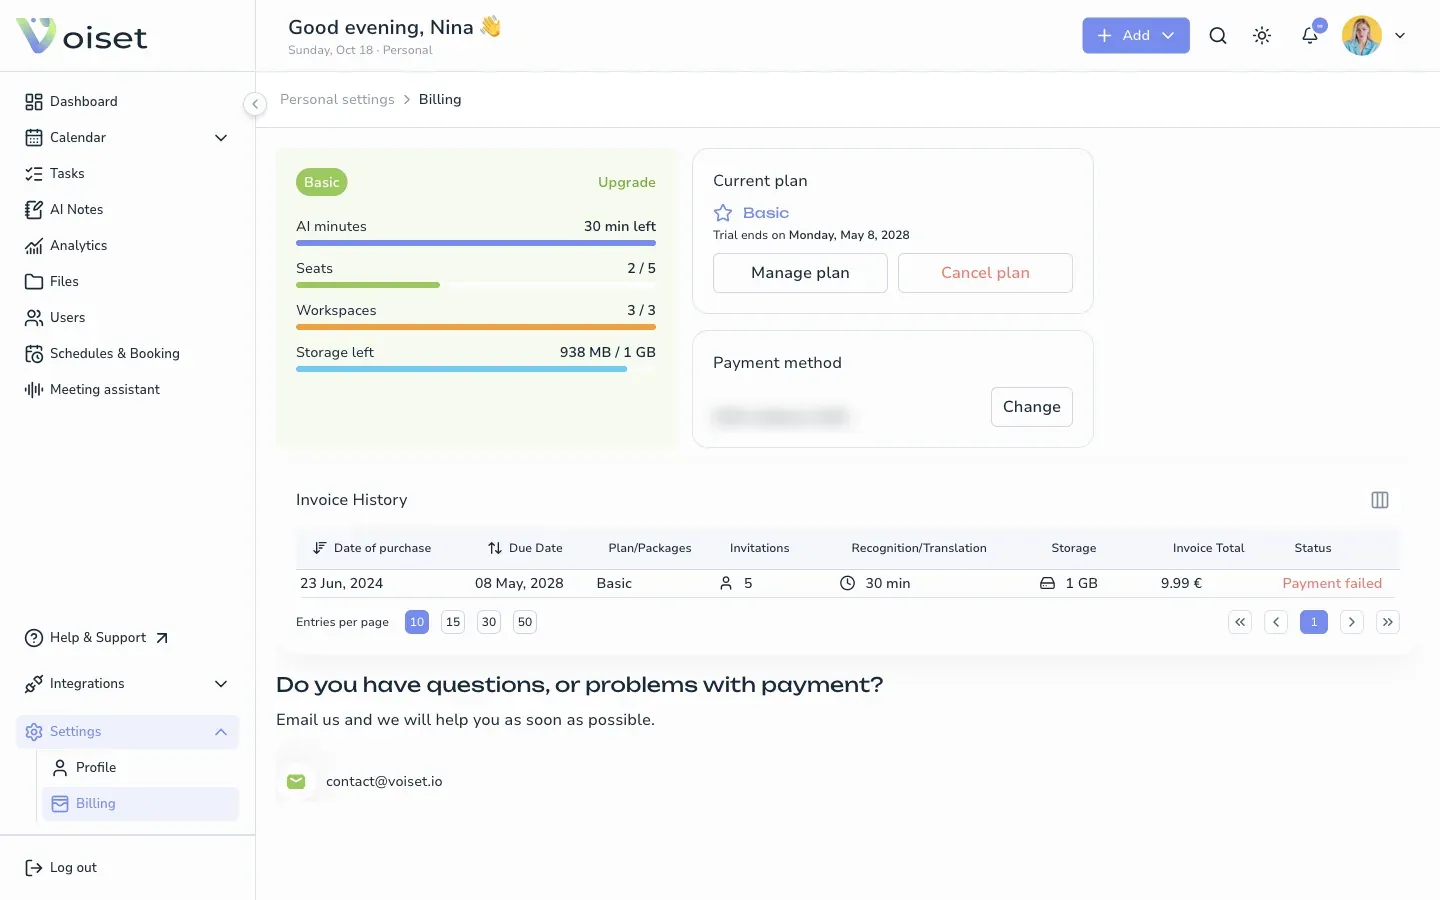Expand the account menu chevron beside avatar

[1400, 36]
